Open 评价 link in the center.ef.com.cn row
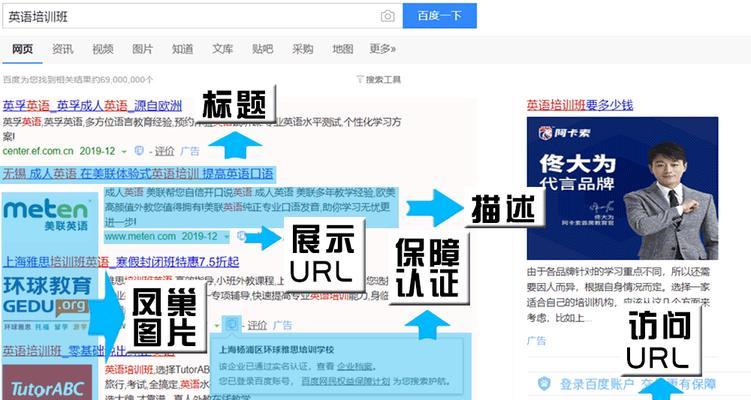Screen dimensions: 751x400 point(165,151)
